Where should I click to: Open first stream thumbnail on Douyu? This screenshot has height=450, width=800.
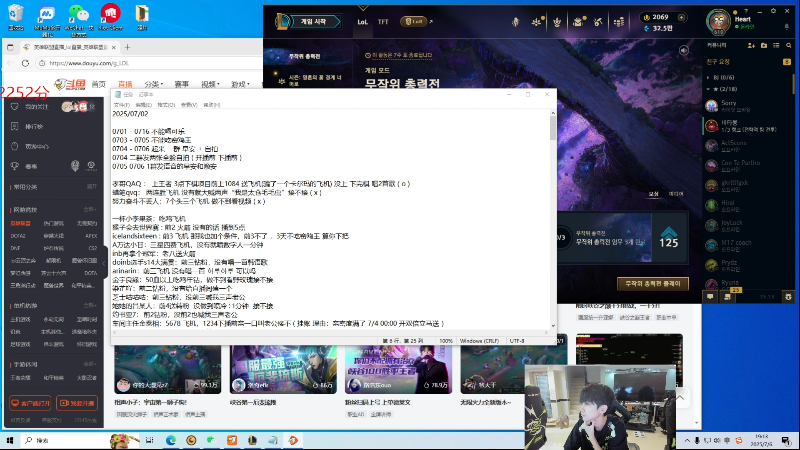coord(168,369)
